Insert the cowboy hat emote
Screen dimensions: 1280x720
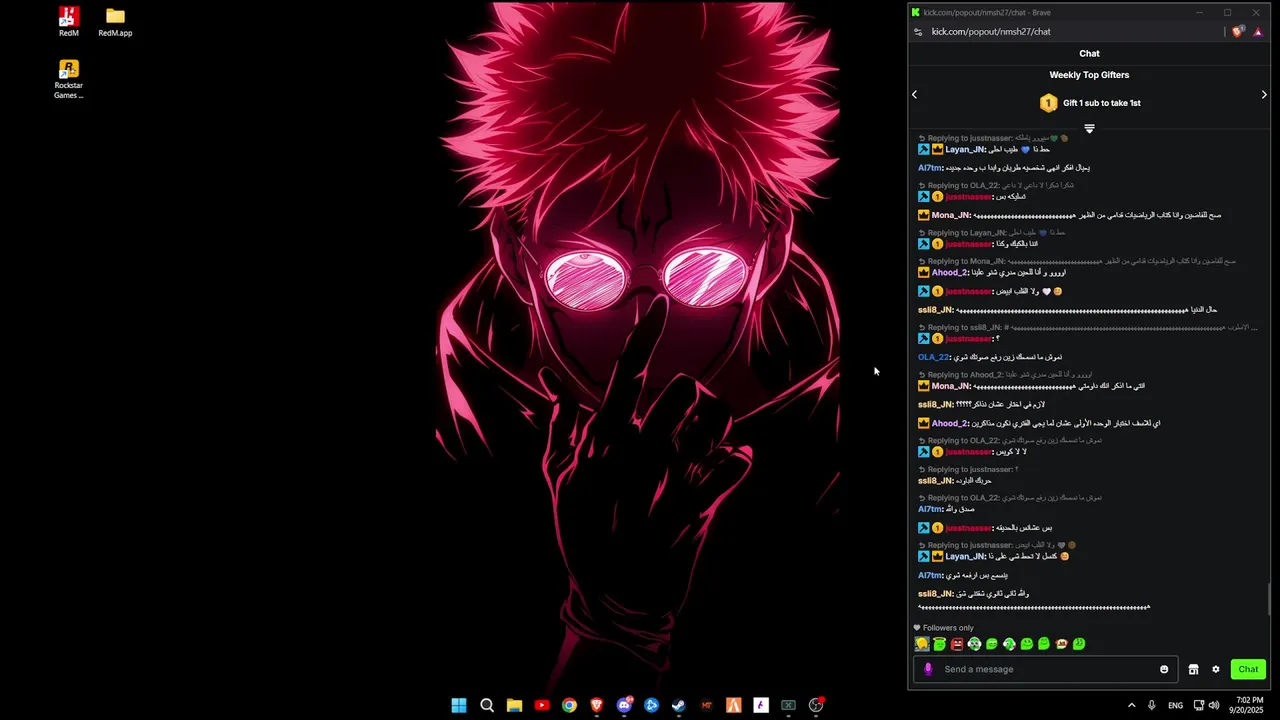tap(1062, 644)
